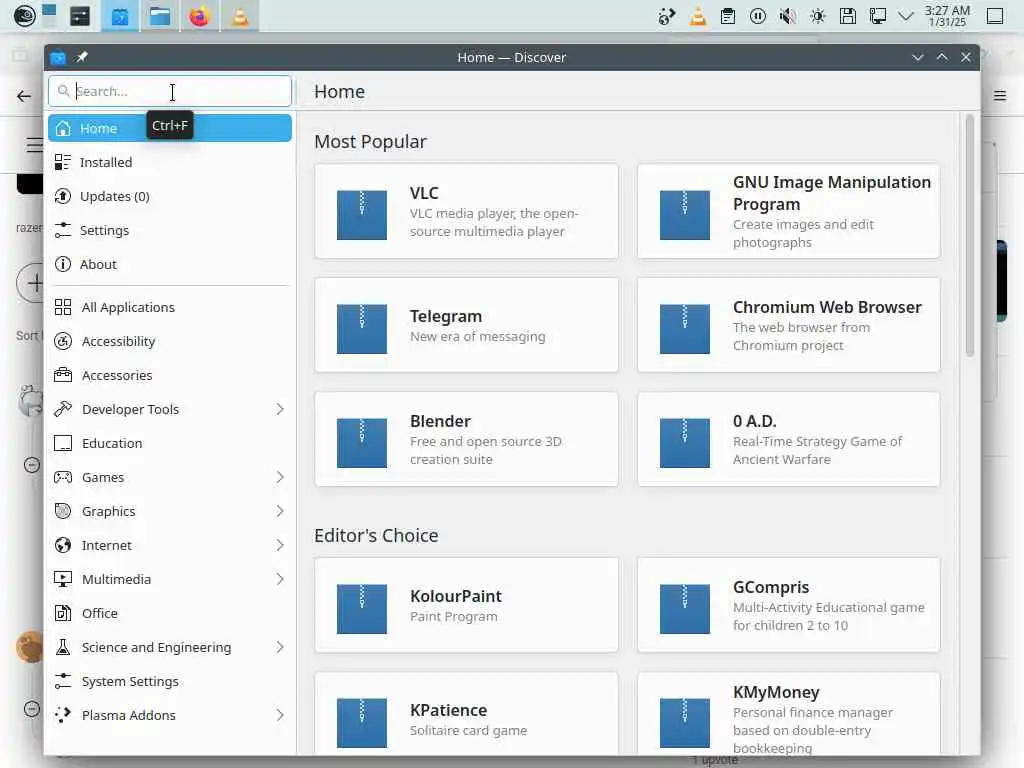Open the Installed apps list icon

[x=63, y=162]
